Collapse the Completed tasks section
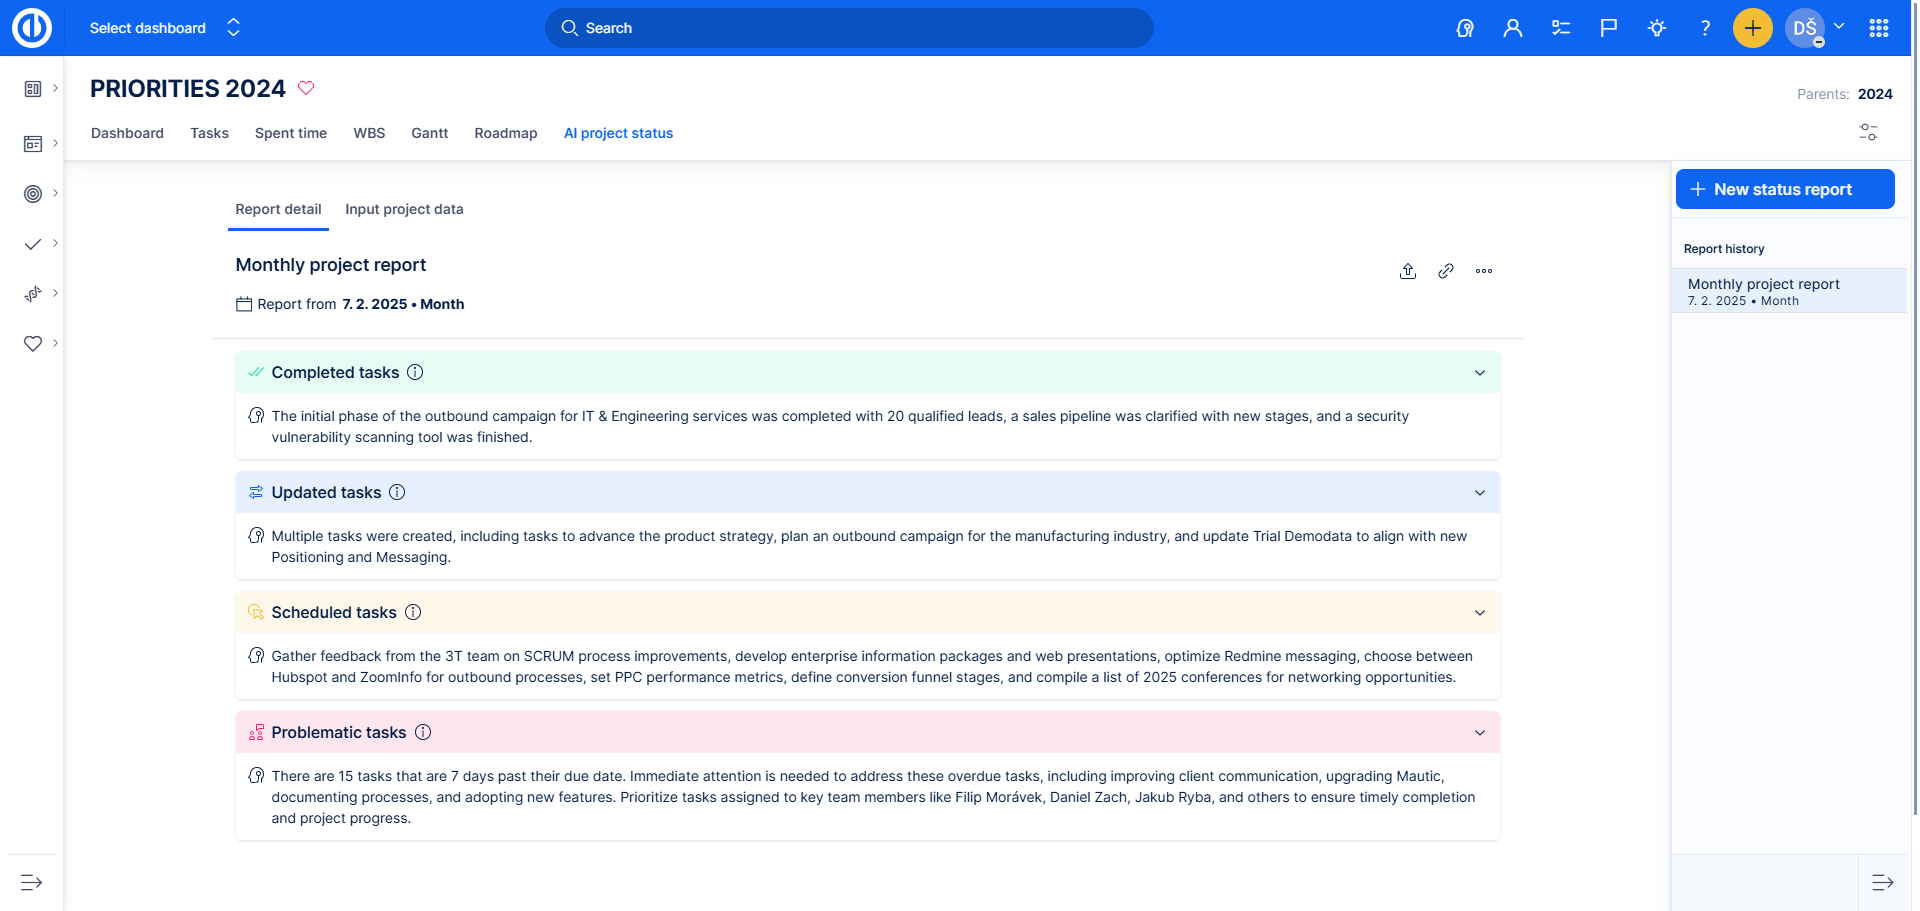The image size is (1920, 911). coord(1479,373)
